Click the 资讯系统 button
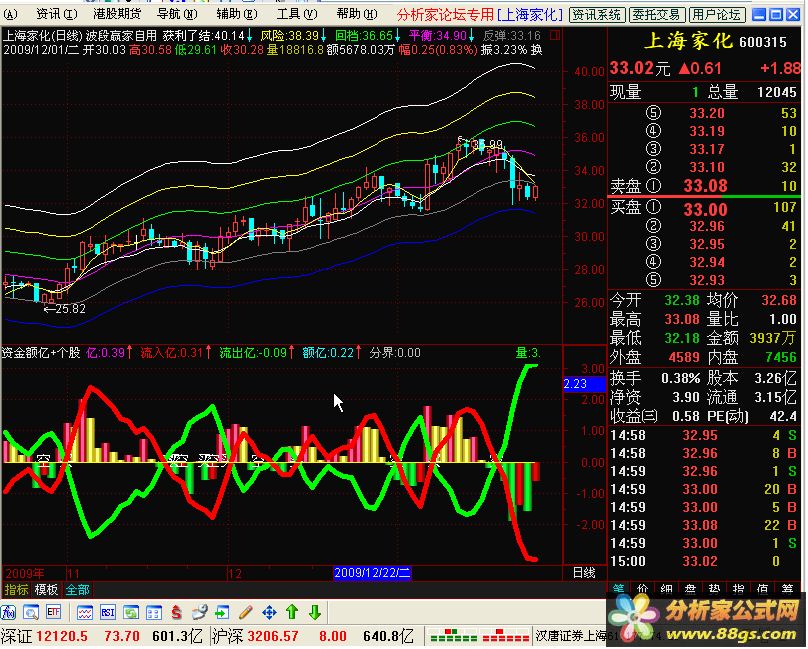 (597, 15)
